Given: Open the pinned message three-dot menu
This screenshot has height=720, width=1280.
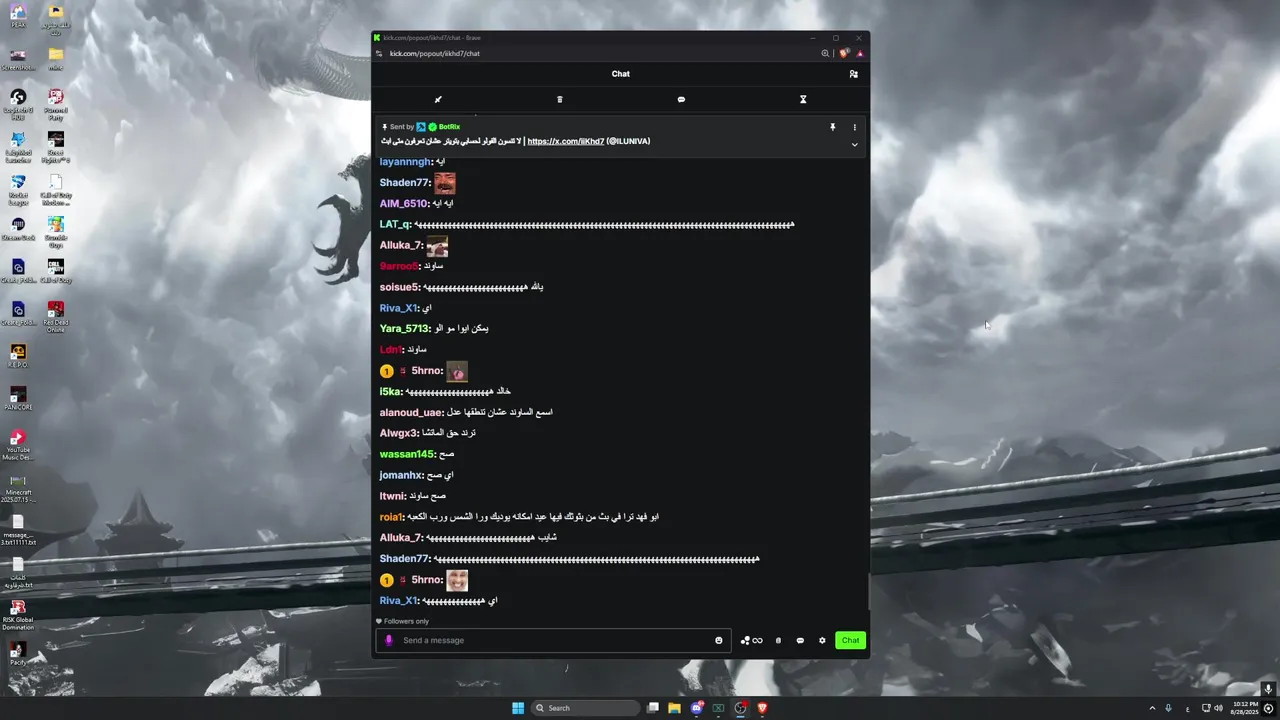Looking at the screenshot, I should tap(854, 127).
